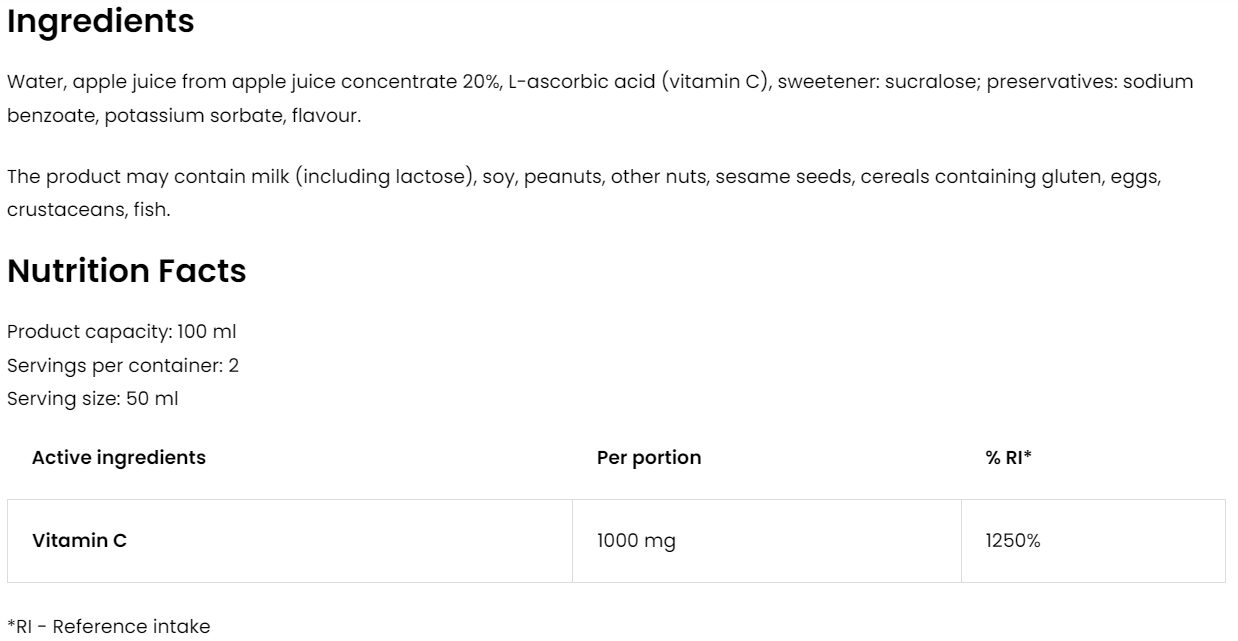Click the 'Serving size: 50 ml' line
Viewport: 1238px width, 641px height.
pos(93,398)
